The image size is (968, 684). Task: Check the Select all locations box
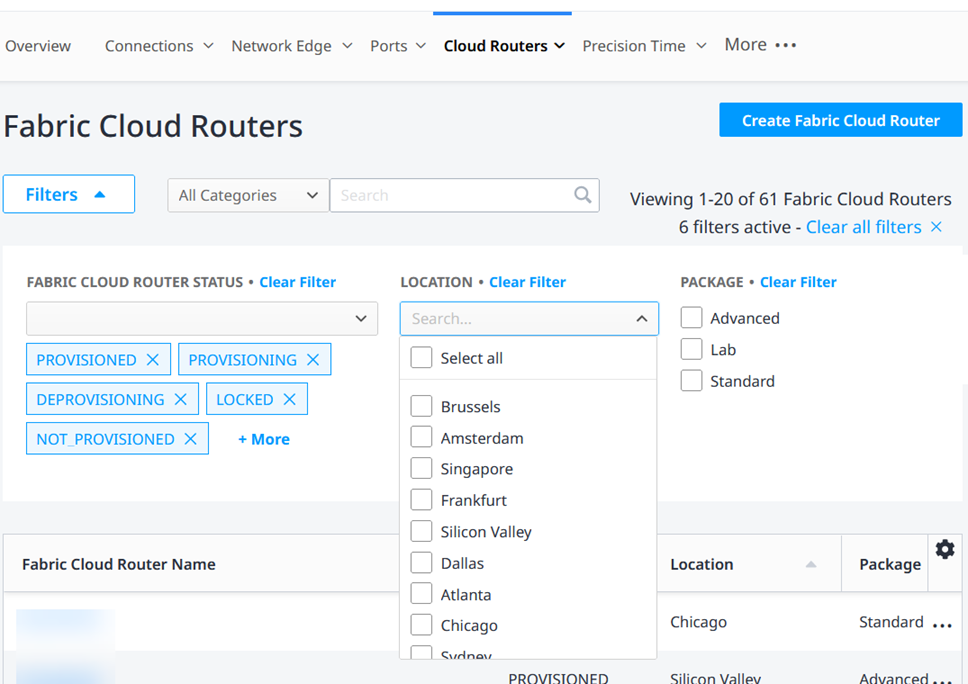421,357
